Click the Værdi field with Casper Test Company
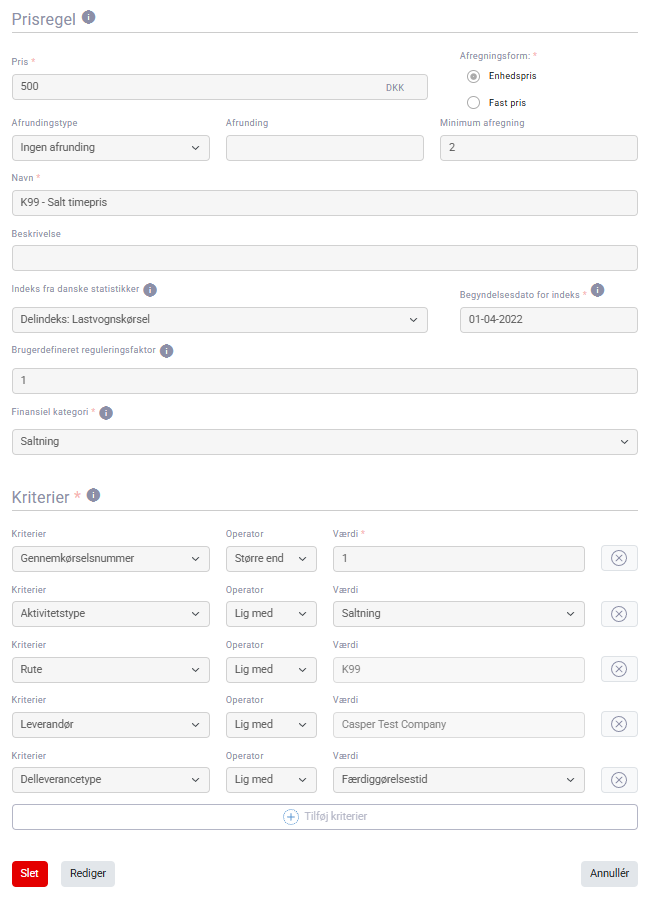645x901 pixels. 459,725
